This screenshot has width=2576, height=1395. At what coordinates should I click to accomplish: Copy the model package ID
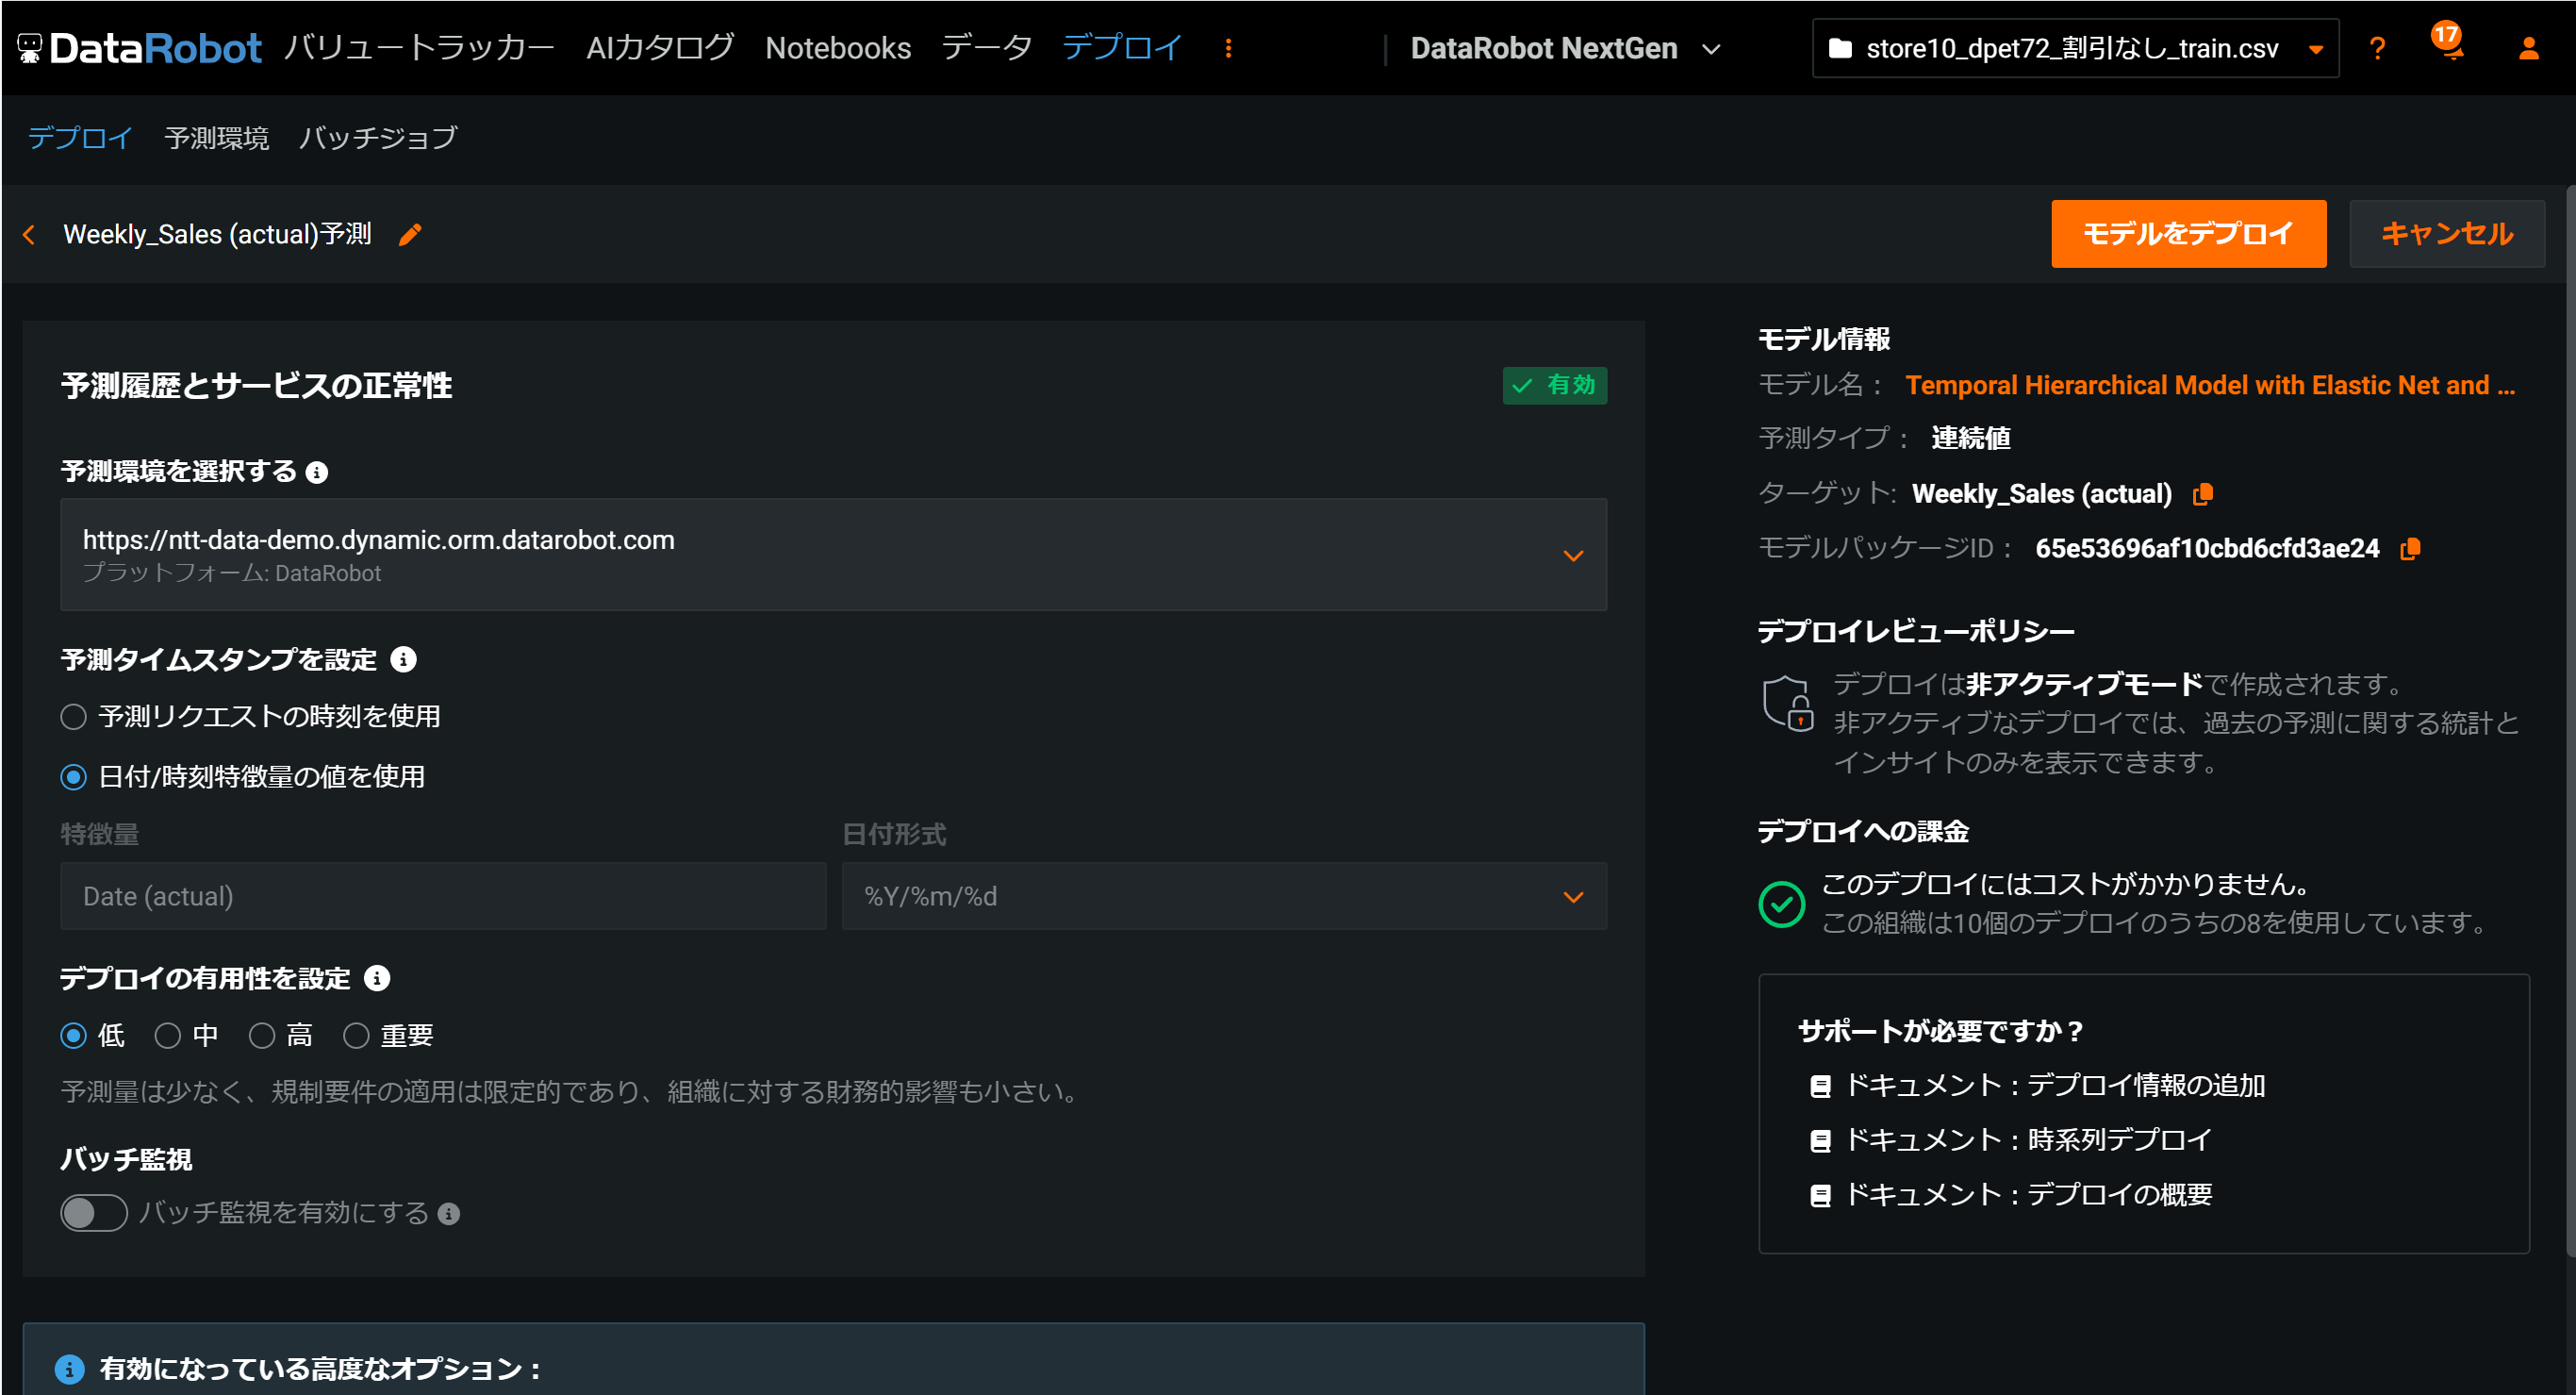coord(2410,548)
